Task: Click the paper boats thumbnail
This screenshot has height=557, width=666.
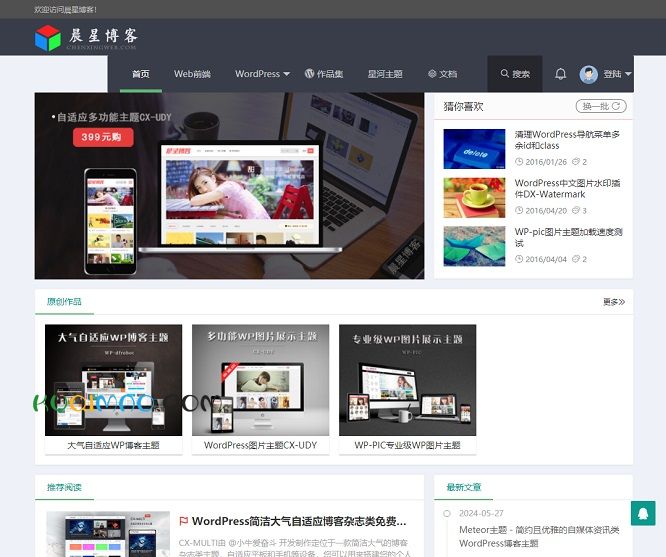Action: coord(474,246)
